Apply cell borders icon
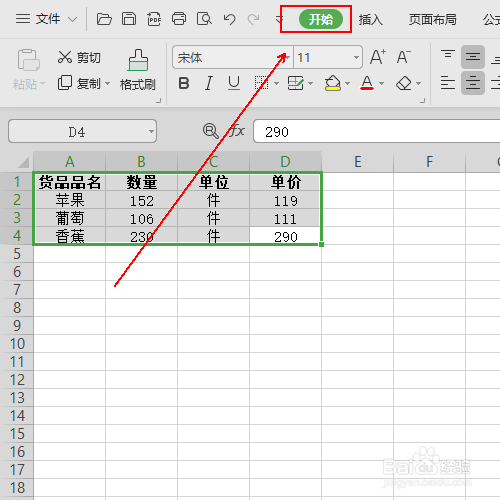The height and width of the screenshot is (500, 500). pyautogui.click(x=261, y=83)
